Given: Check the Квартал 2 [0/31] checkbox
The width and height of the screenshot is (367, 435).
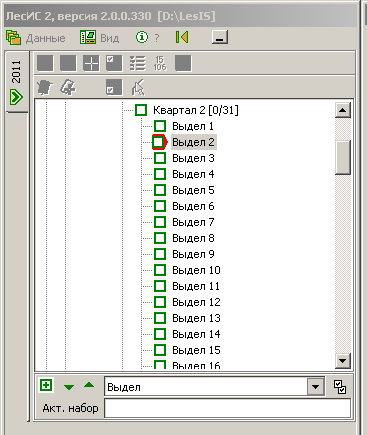Looking at the screenshot, I should [141, 110].
